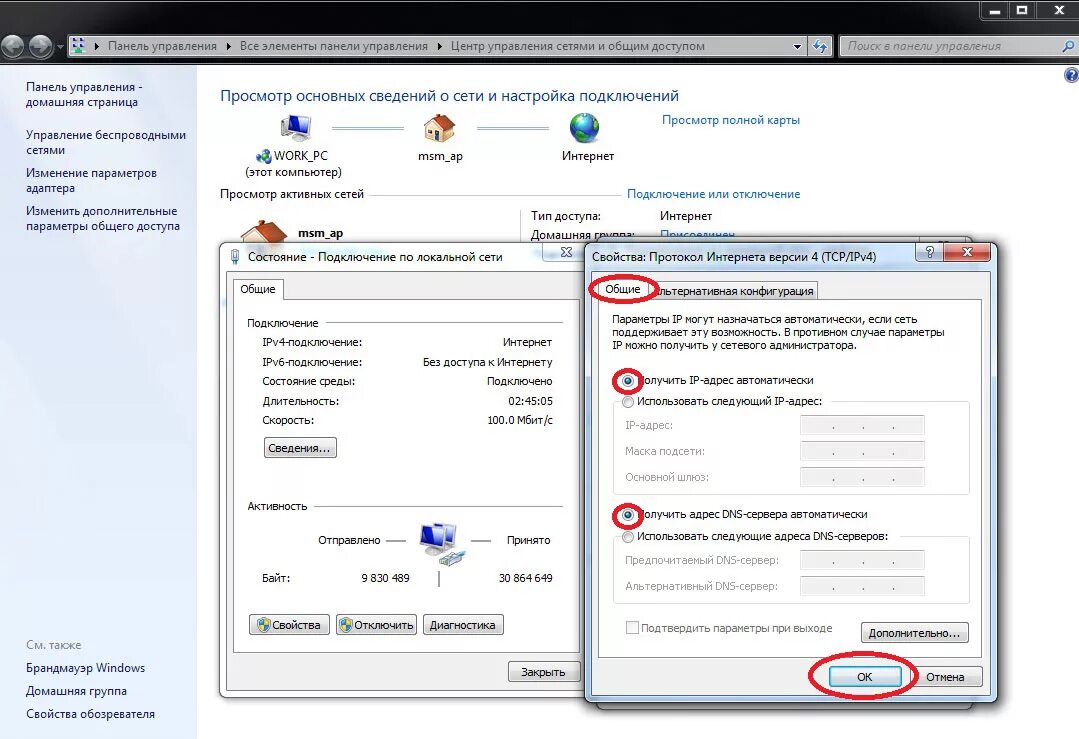Click received bytes value '30 864 649'

tap(525, 578)
